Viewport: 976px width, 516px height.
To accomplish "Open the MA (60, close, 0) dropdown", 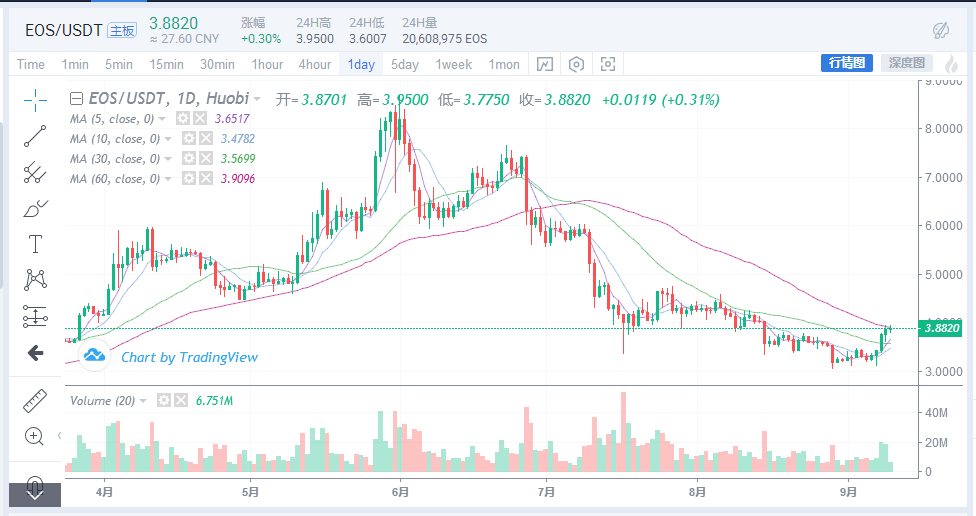I will pyautogui.click(x=168, y=179).
